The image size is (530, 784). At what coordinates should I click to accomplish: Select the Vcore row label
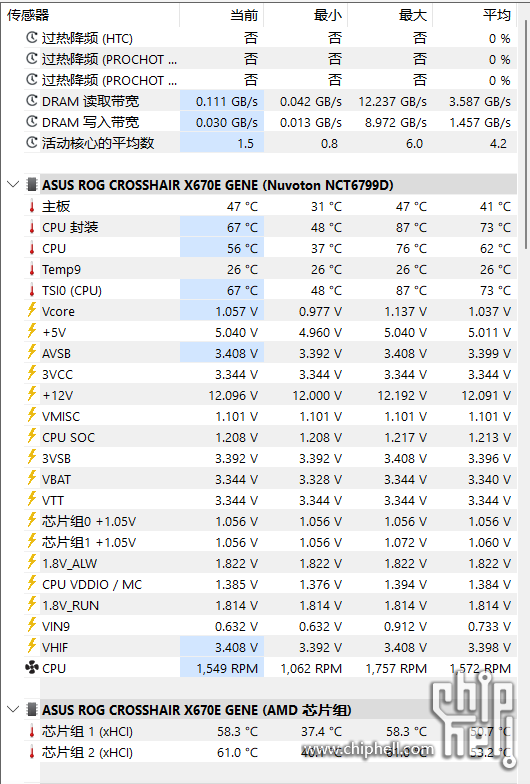[58, 311]
